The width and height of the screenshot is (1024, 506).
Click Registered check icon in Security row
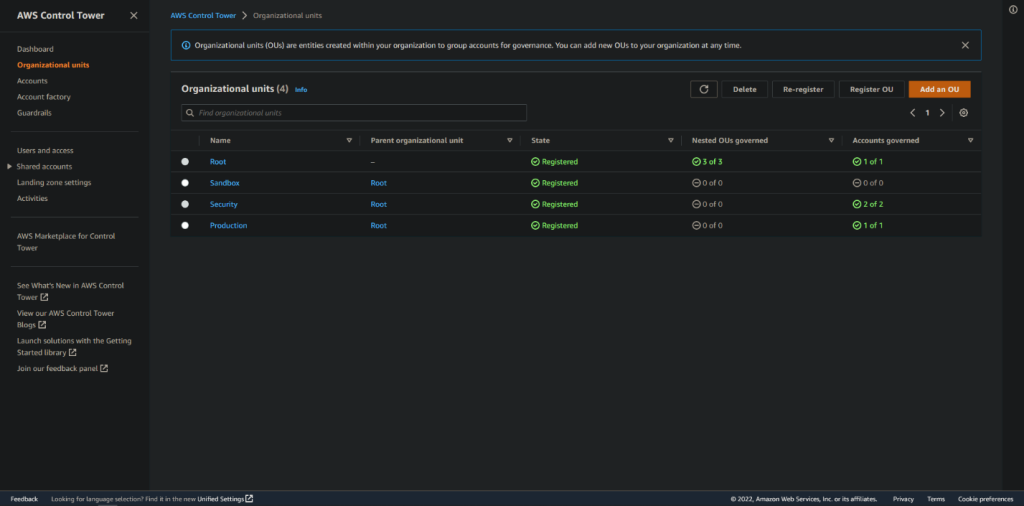tap(536, 204)
